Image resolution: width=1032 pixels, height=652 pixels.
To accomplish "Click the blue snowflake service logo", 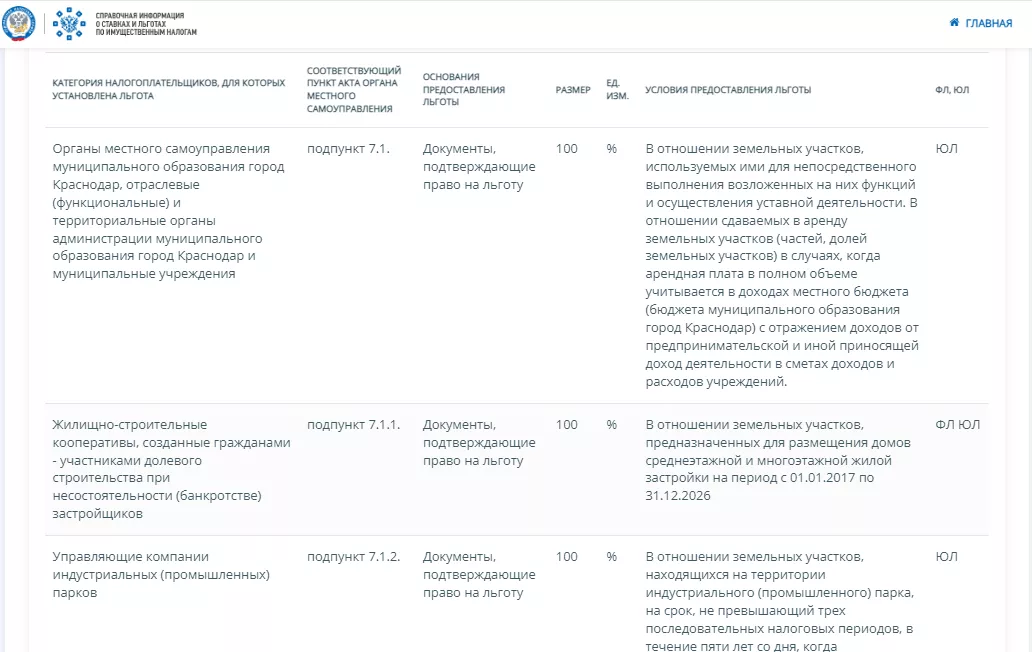I will [x=68, y=23].
